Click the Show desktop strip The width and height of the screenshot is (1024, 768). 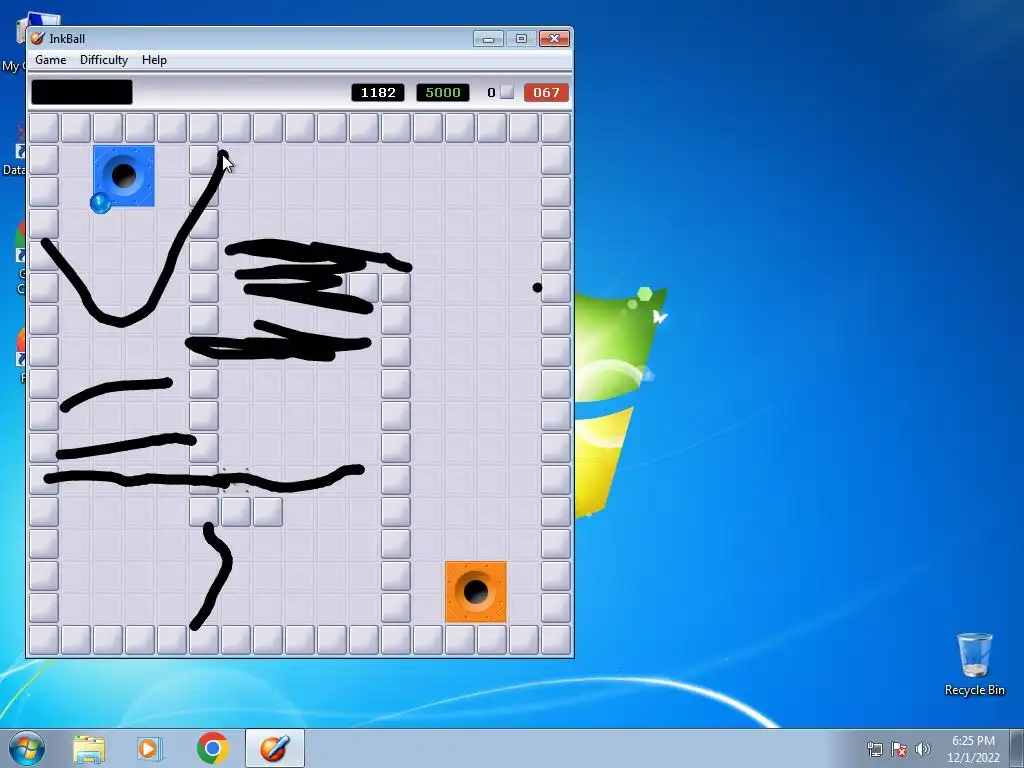point(1017,748)
